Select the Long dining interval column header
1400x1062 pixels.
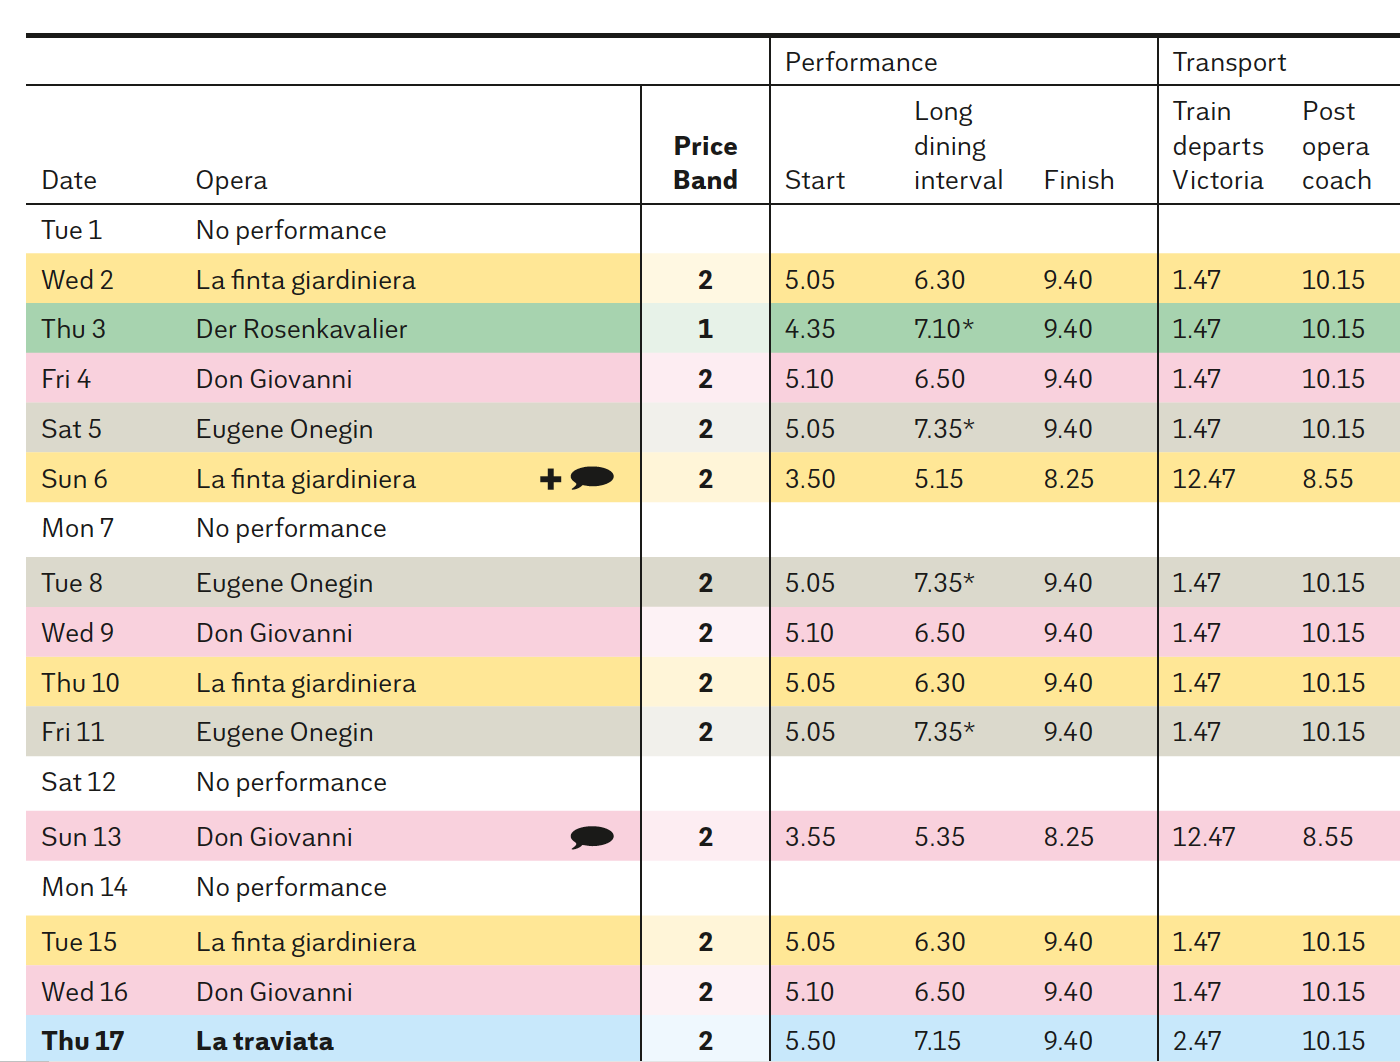click(957, 146)
